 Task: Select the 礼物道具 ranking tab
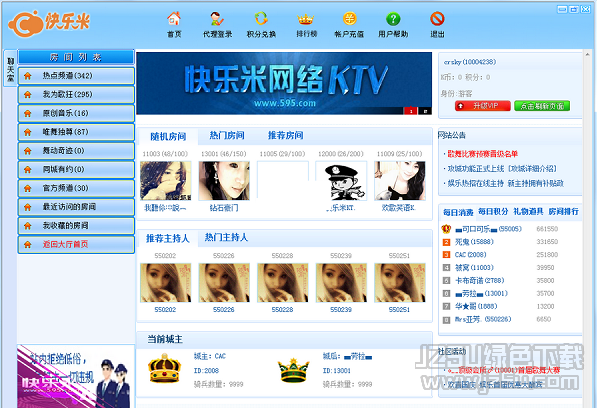tap(528, 212)
